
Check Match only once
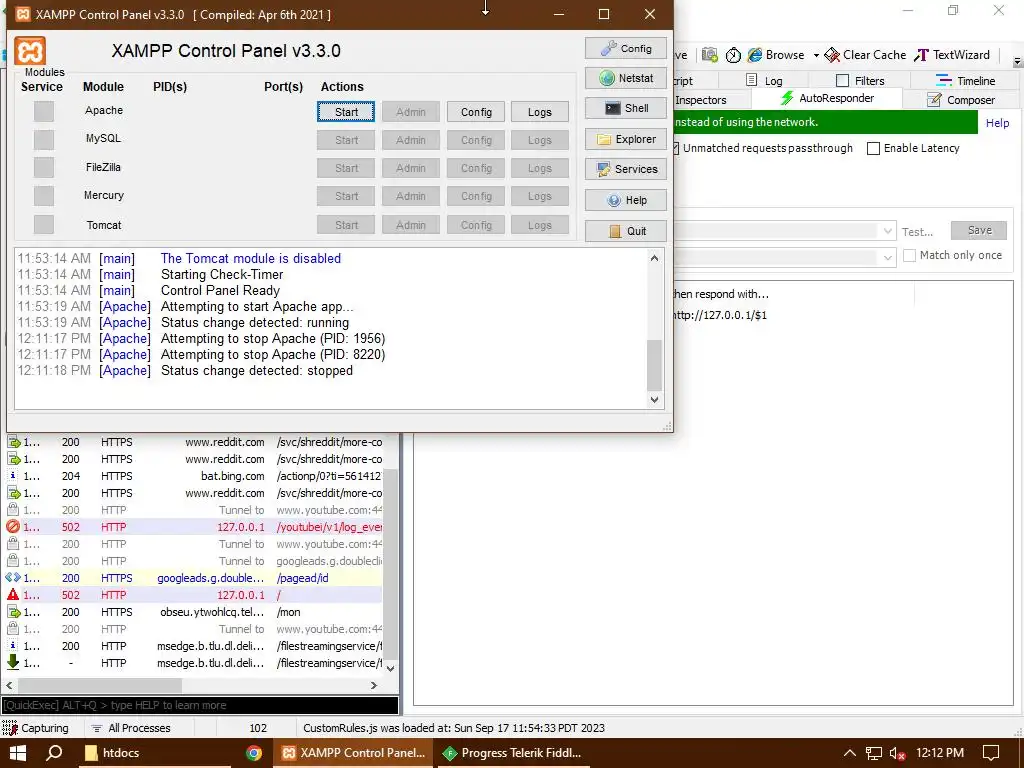tap(909, 255)
